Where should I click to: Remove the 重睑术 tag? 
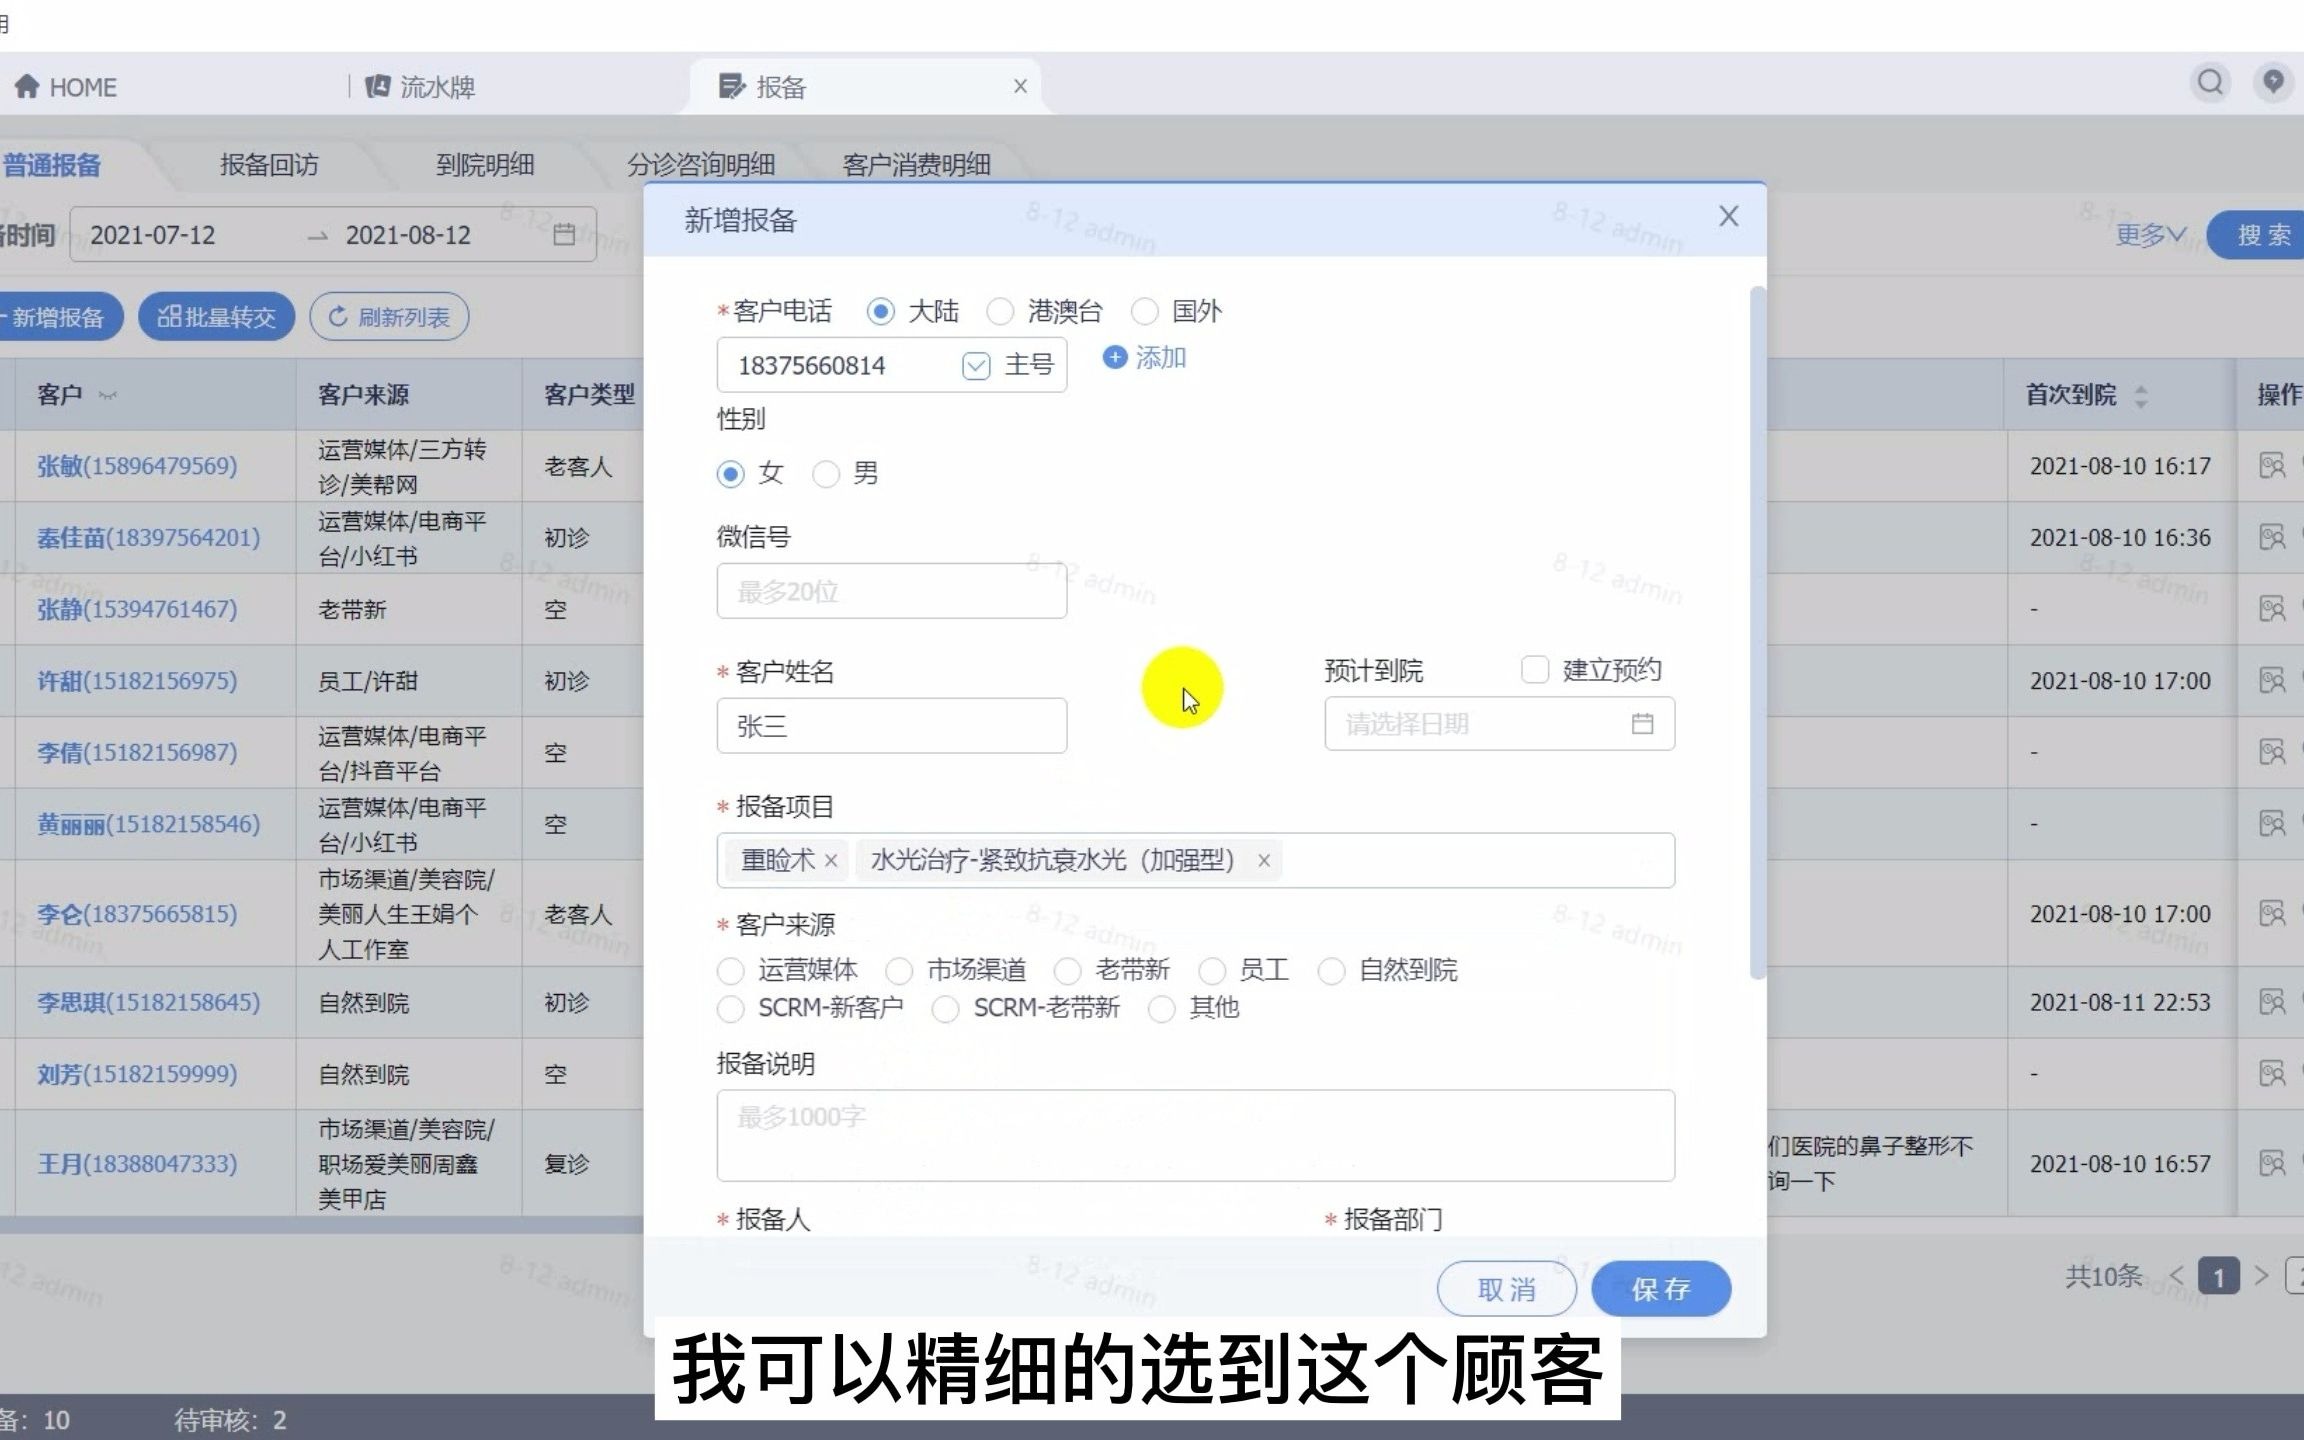pos(830,860)
